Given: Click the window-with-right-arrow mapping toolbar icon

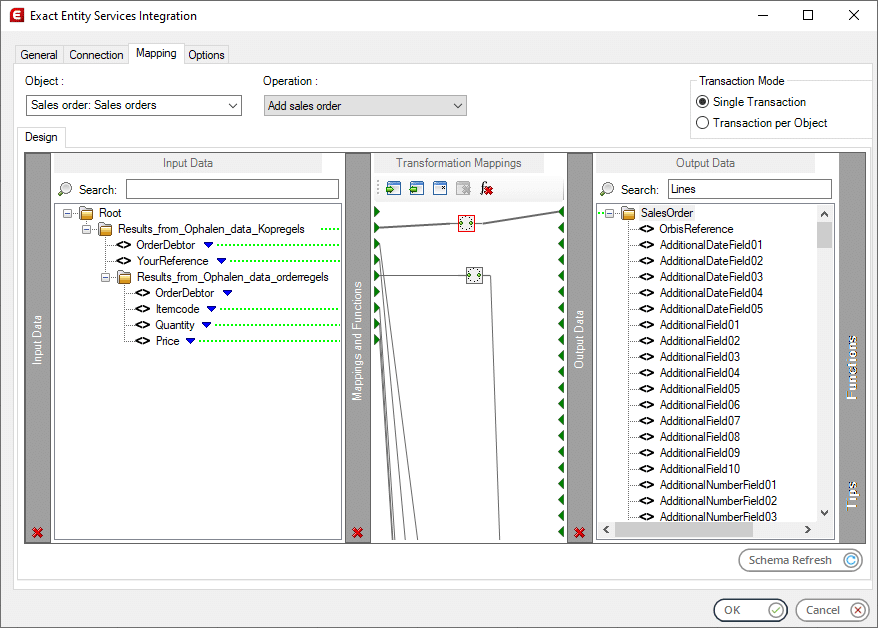Looking at the screenshot, I should click(x=394, y=189).
